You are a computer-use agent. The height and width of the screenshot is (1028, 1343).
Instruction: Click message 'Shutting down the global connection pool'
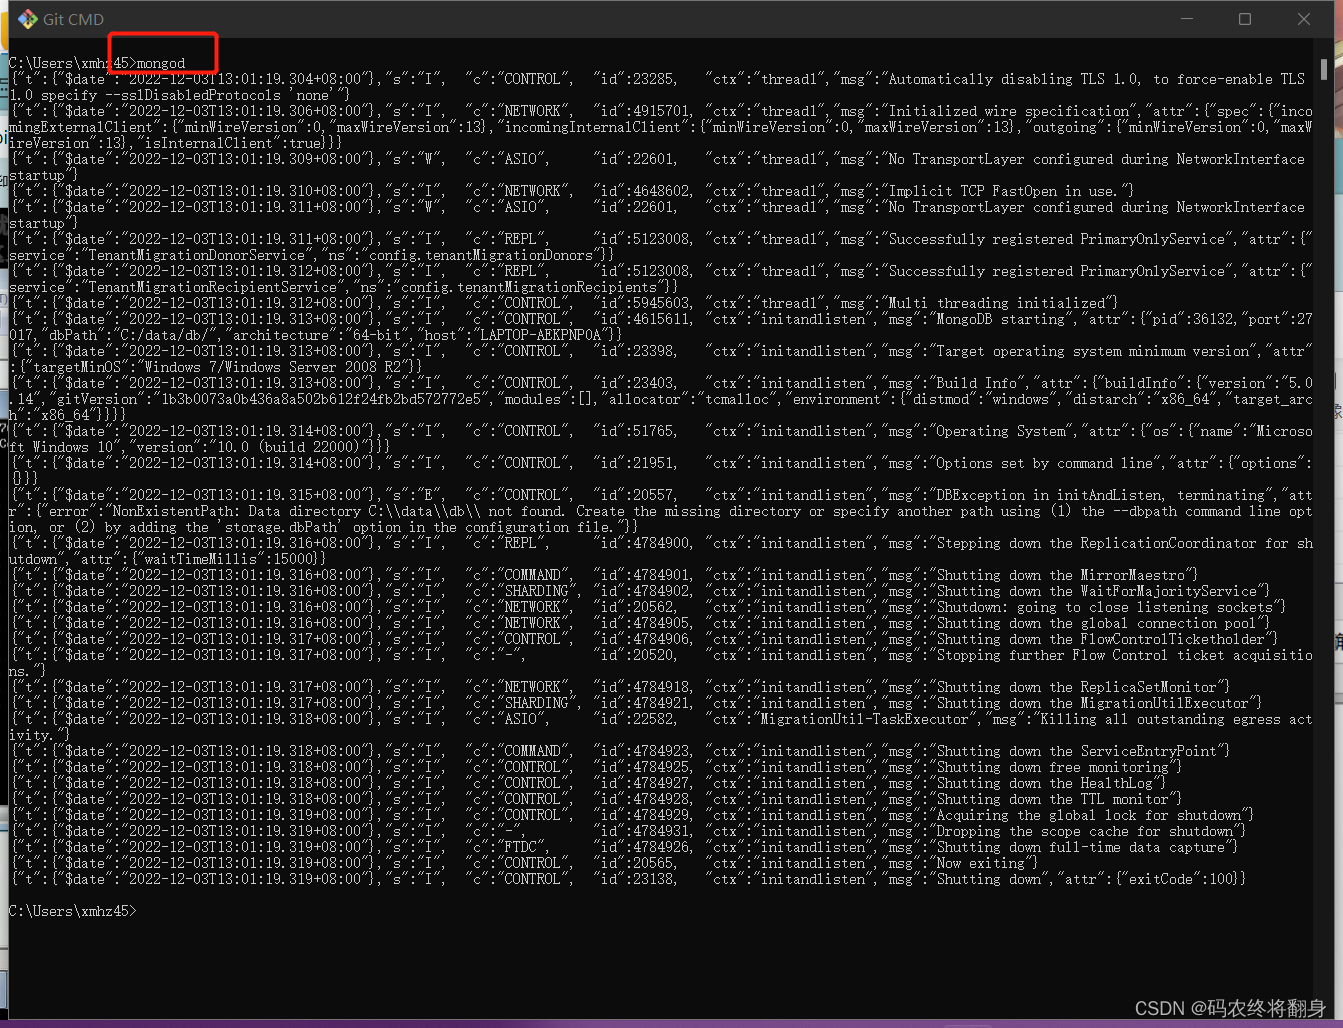coord(1097,623)
